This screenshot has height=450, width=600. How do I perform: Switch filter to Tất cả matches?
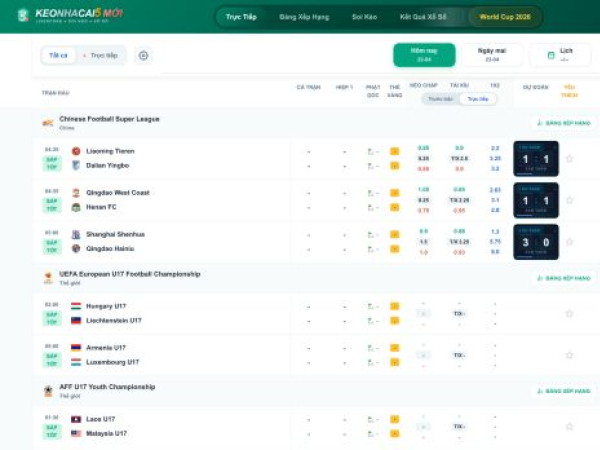tap(57, 56)
